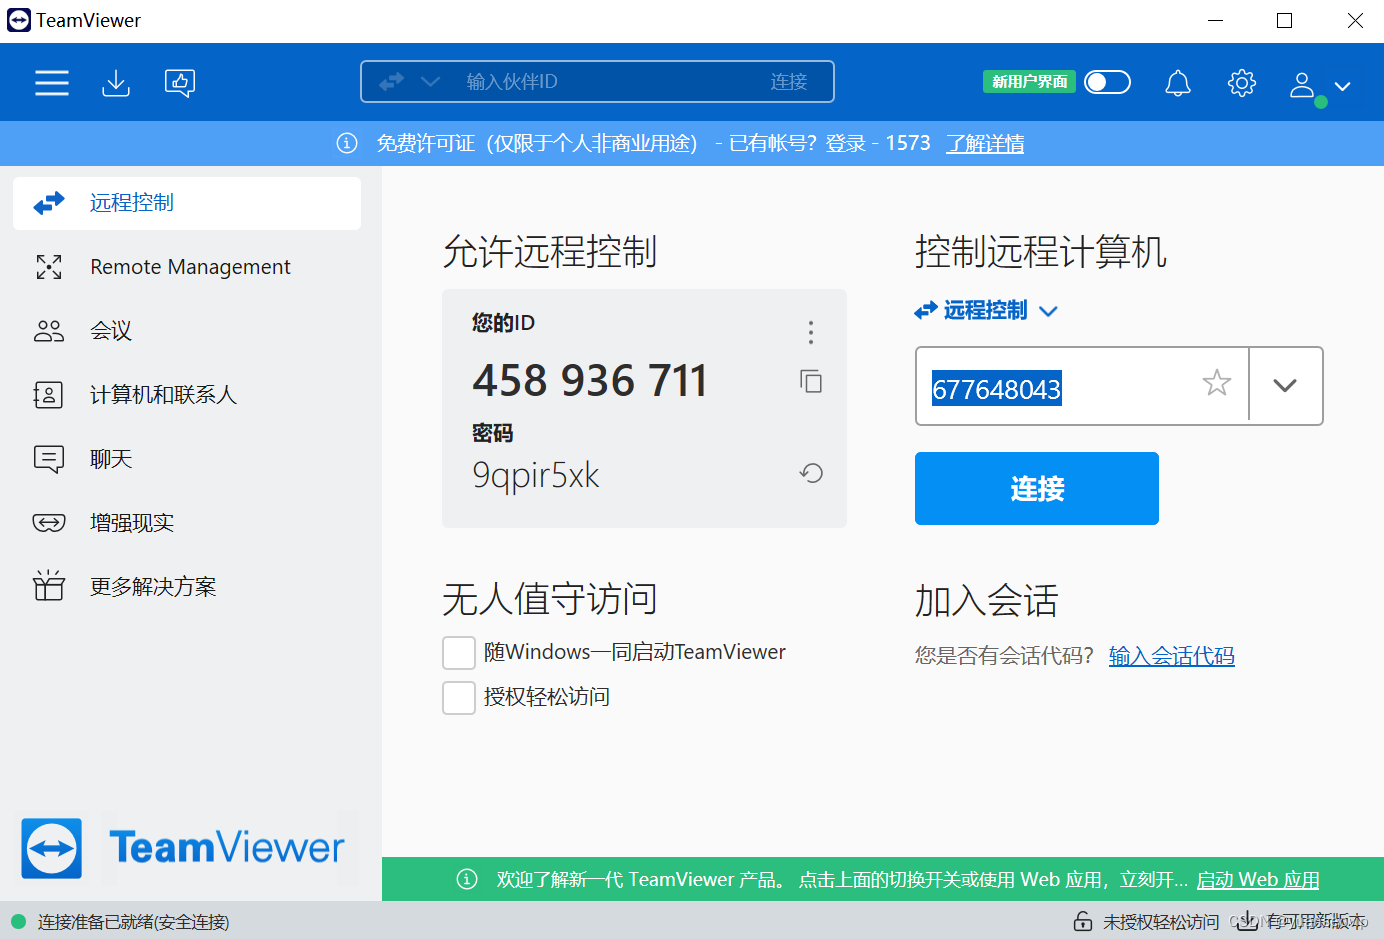Click the password 9qpir5xk

tap(536, 475)
